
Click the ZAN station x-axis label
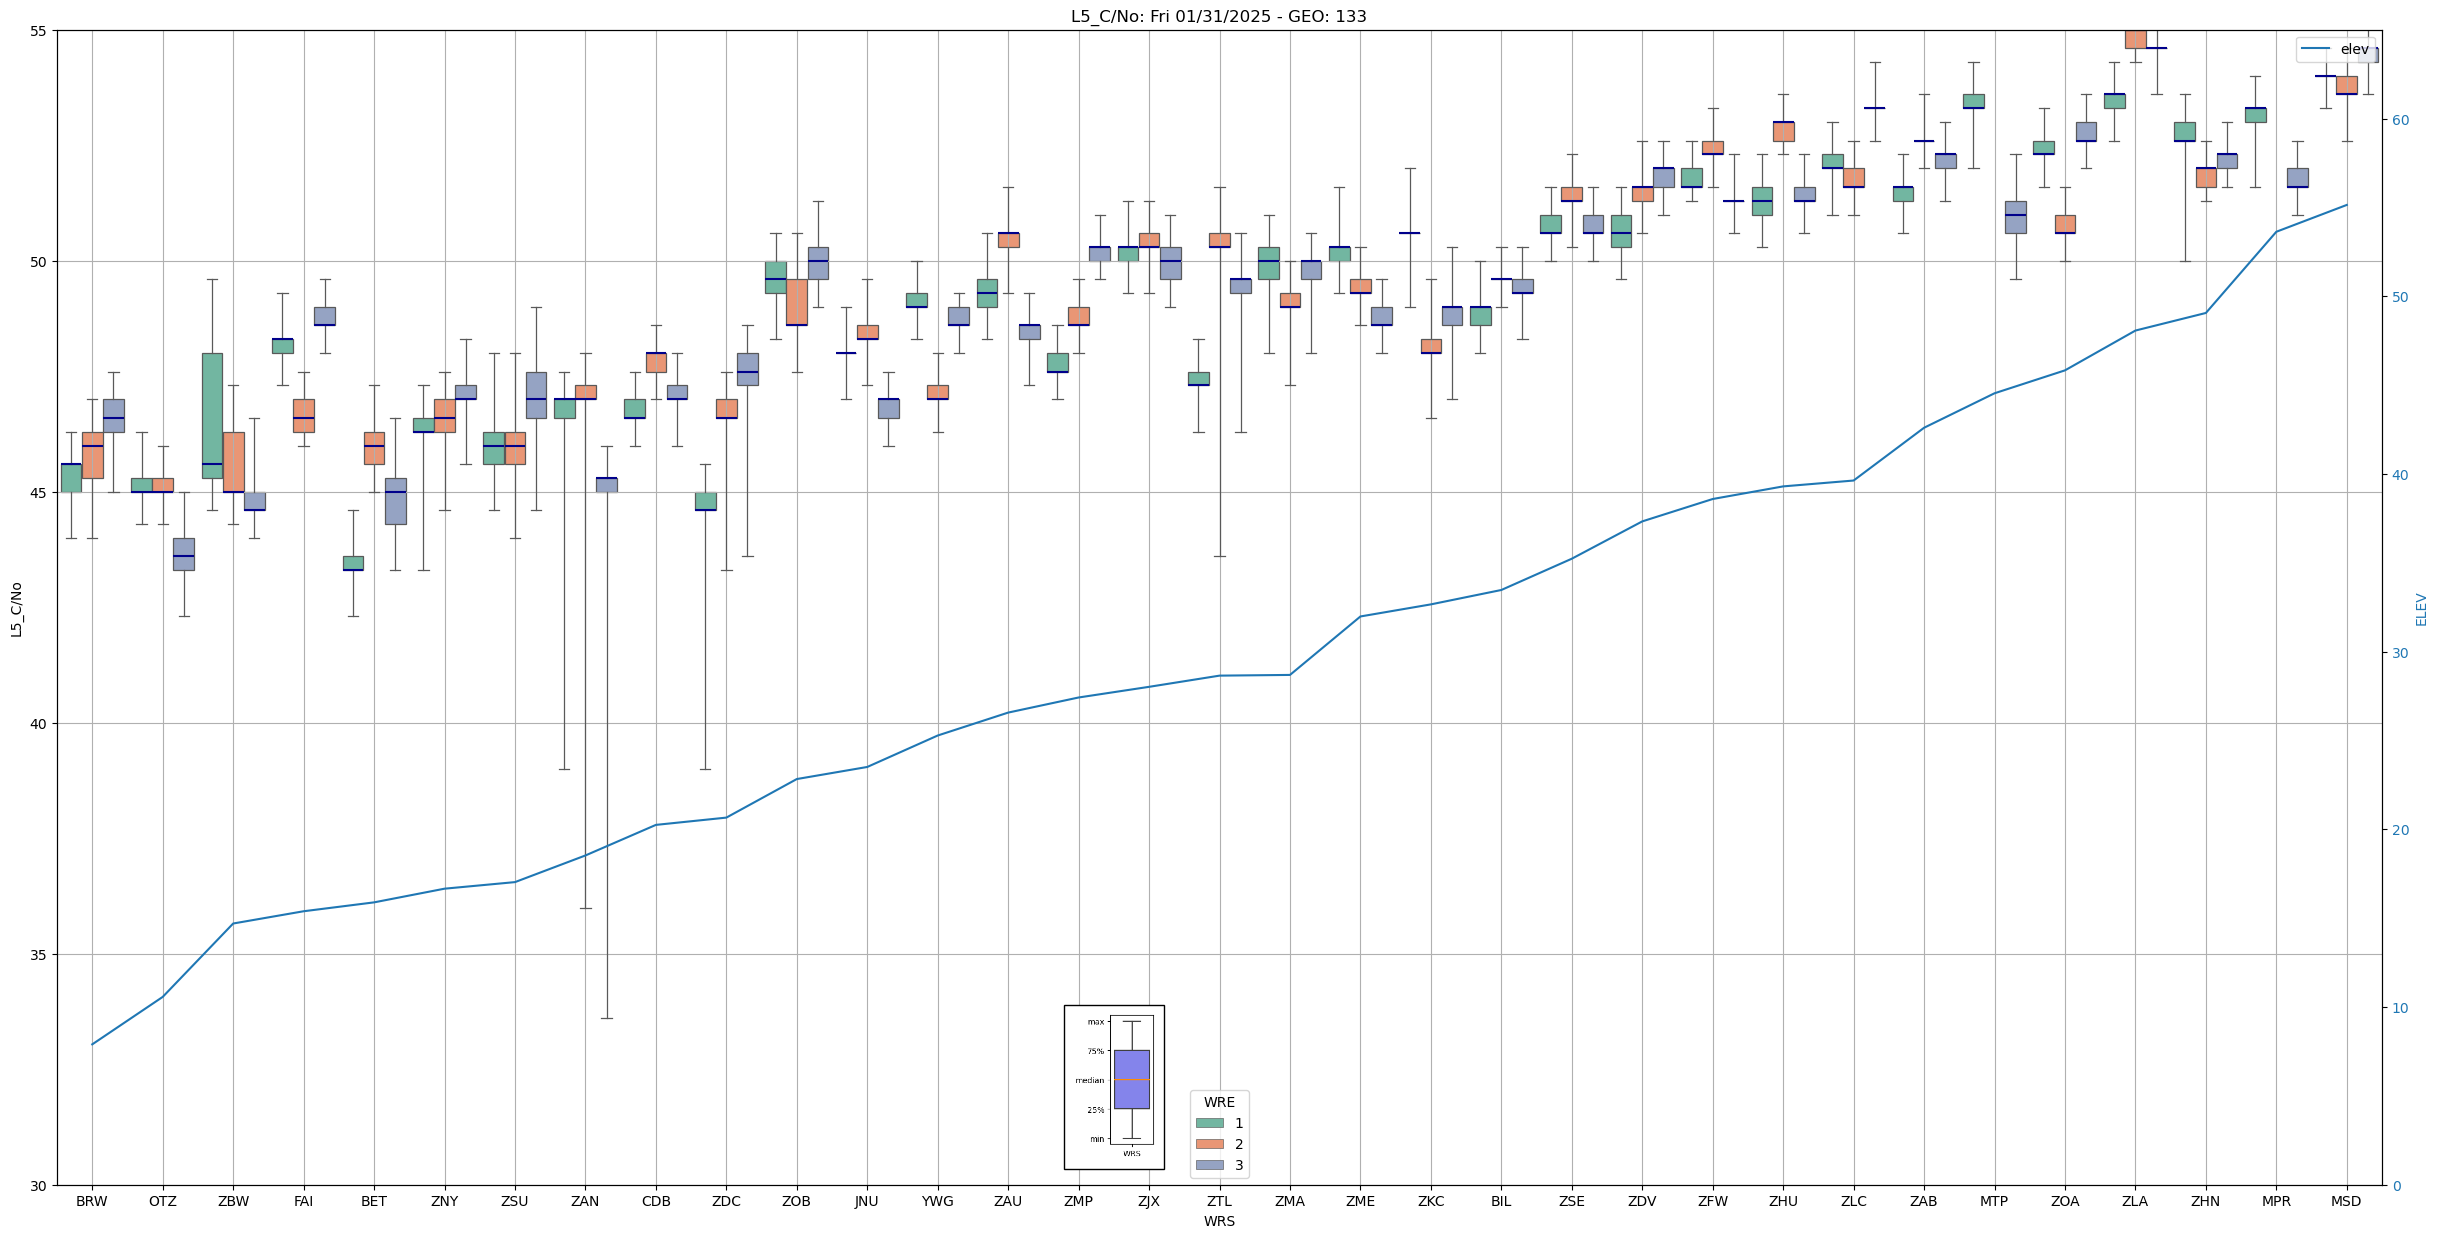pyautogui.click(x=585, y=1201)
